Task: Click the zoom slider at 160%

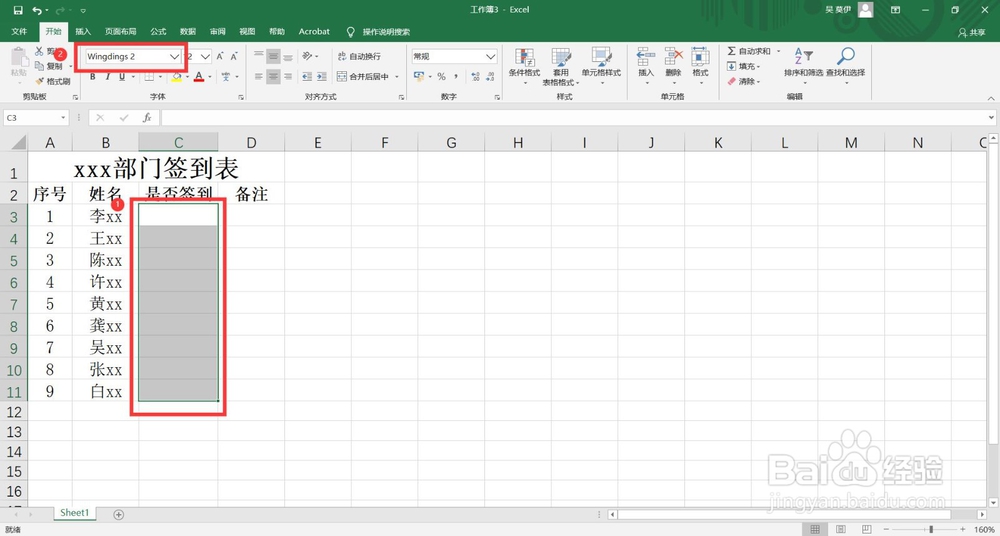Action: tap(931, 530)
